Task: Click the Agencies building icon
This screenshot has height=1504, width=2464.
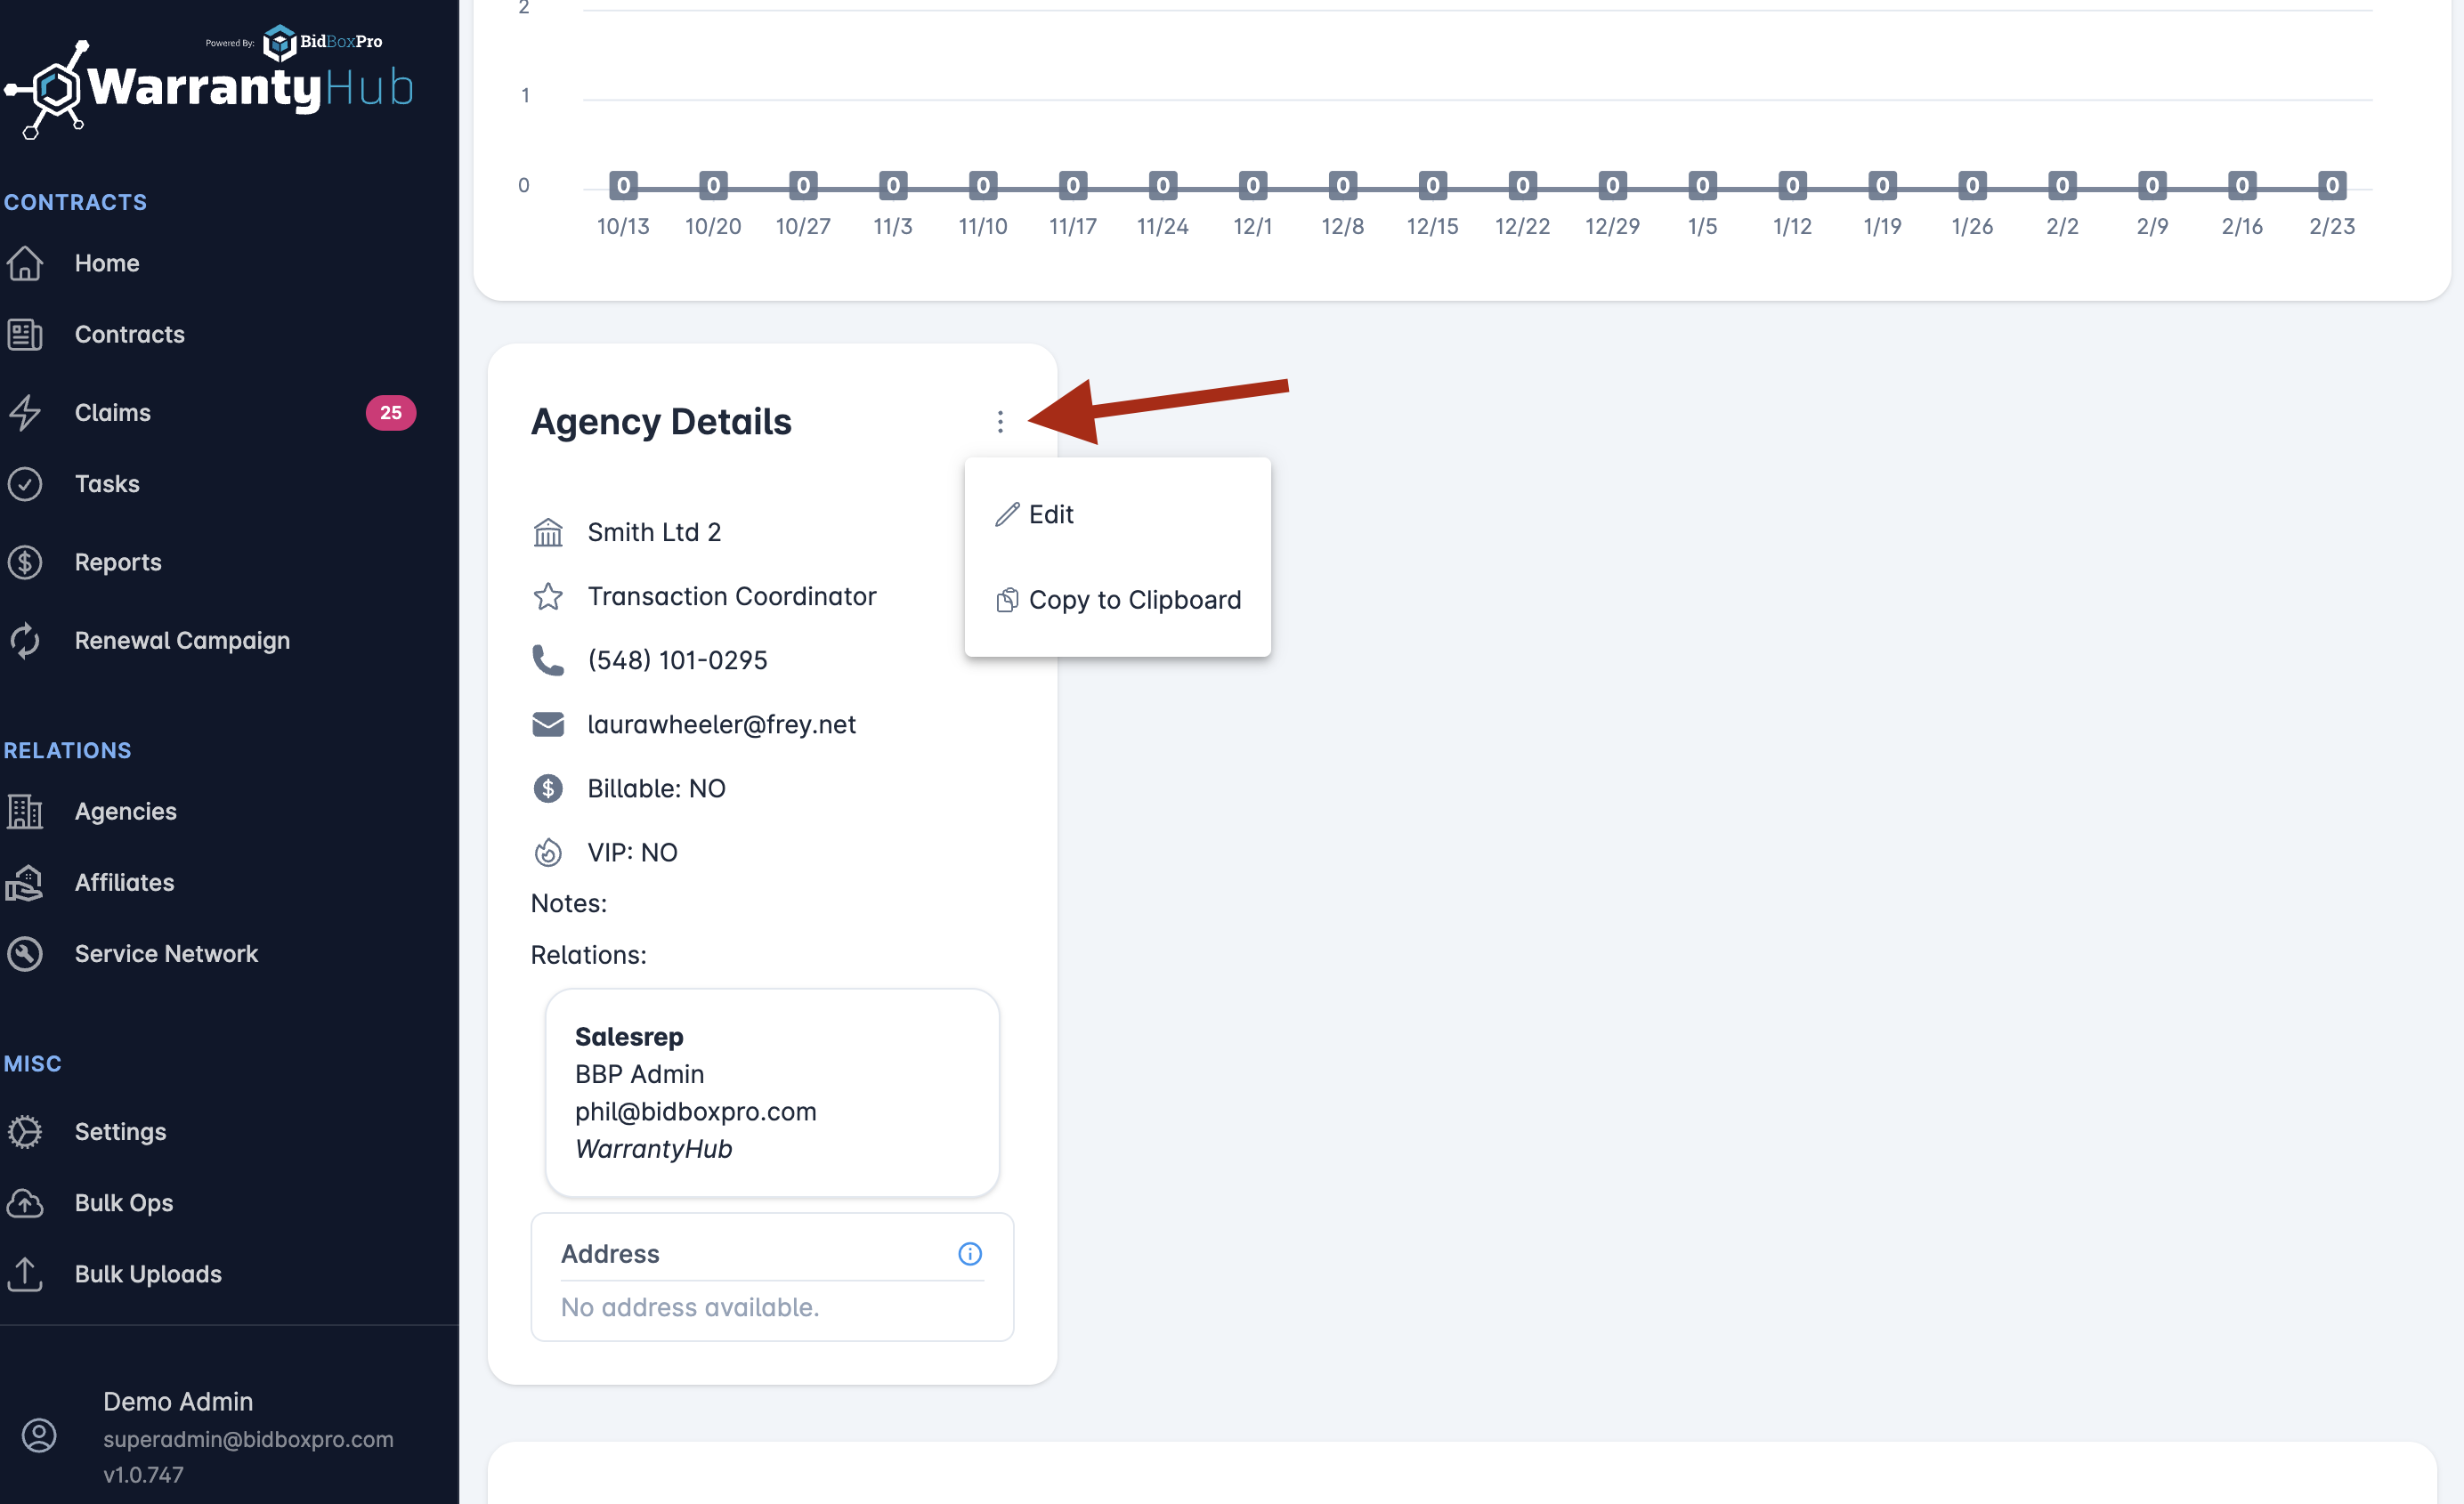Action: pyautogui.click(x=25, y=811)
